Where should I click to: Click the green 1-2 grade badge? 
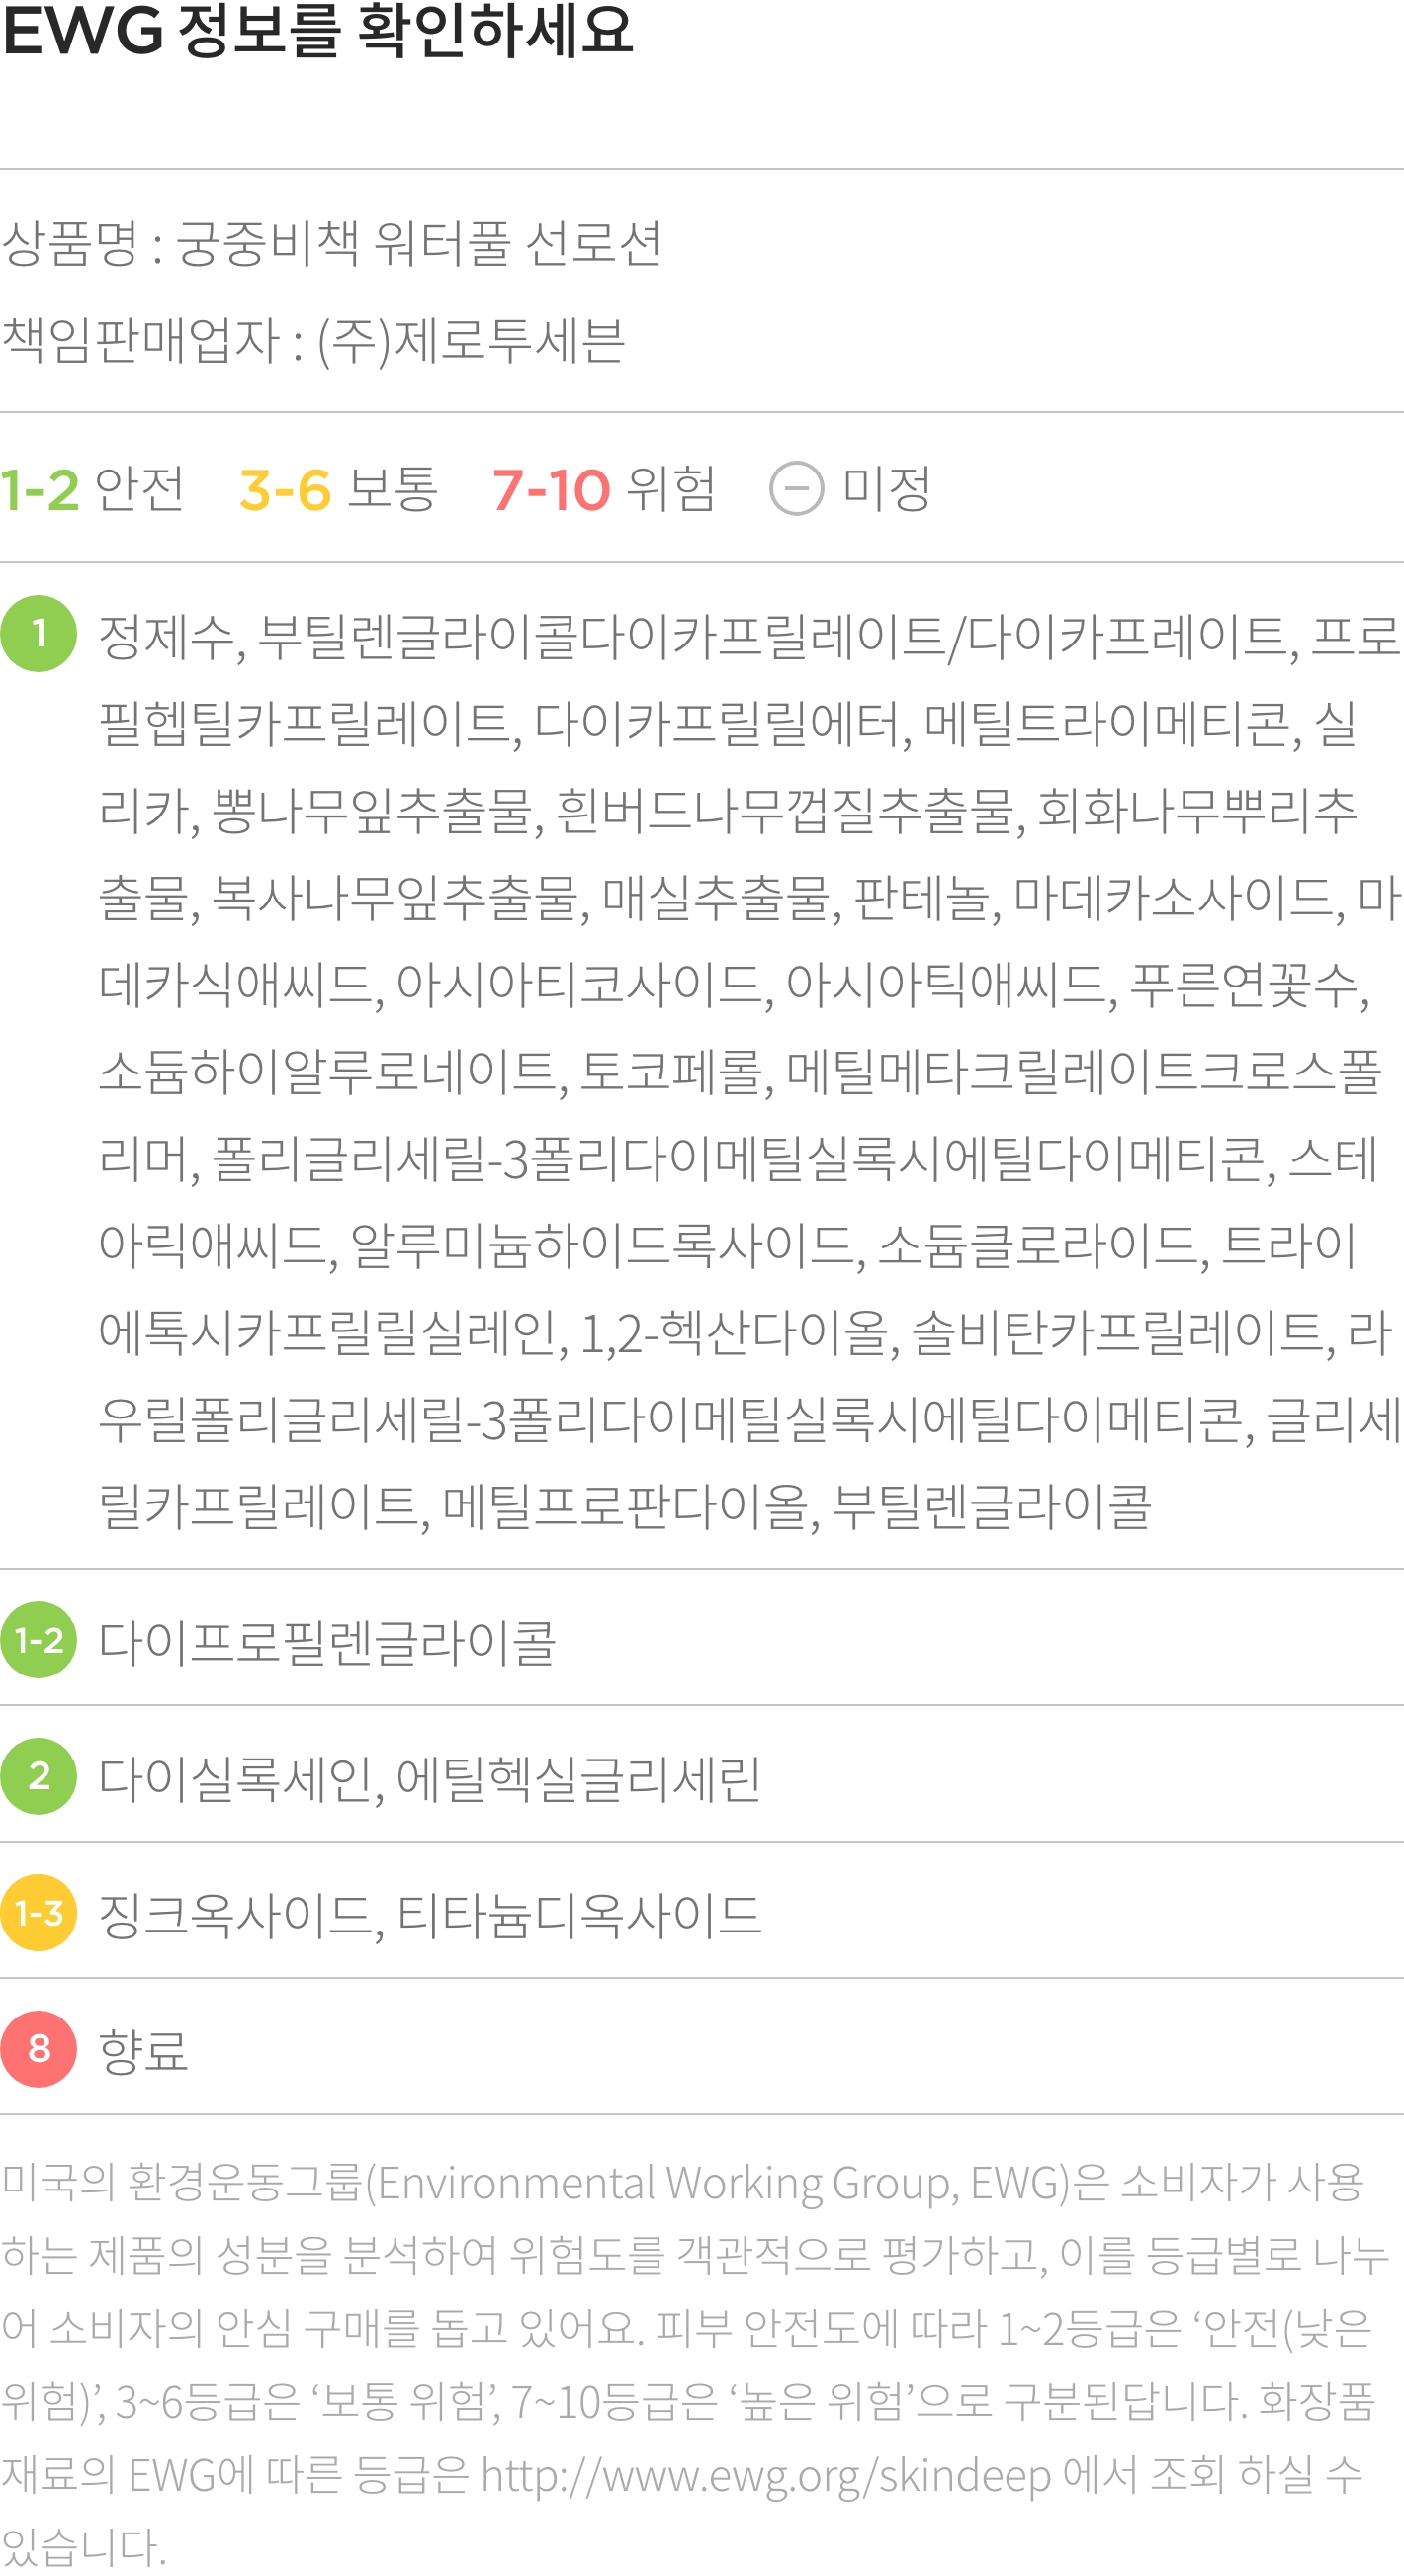pyautogui.click(x=39, y=1640)
